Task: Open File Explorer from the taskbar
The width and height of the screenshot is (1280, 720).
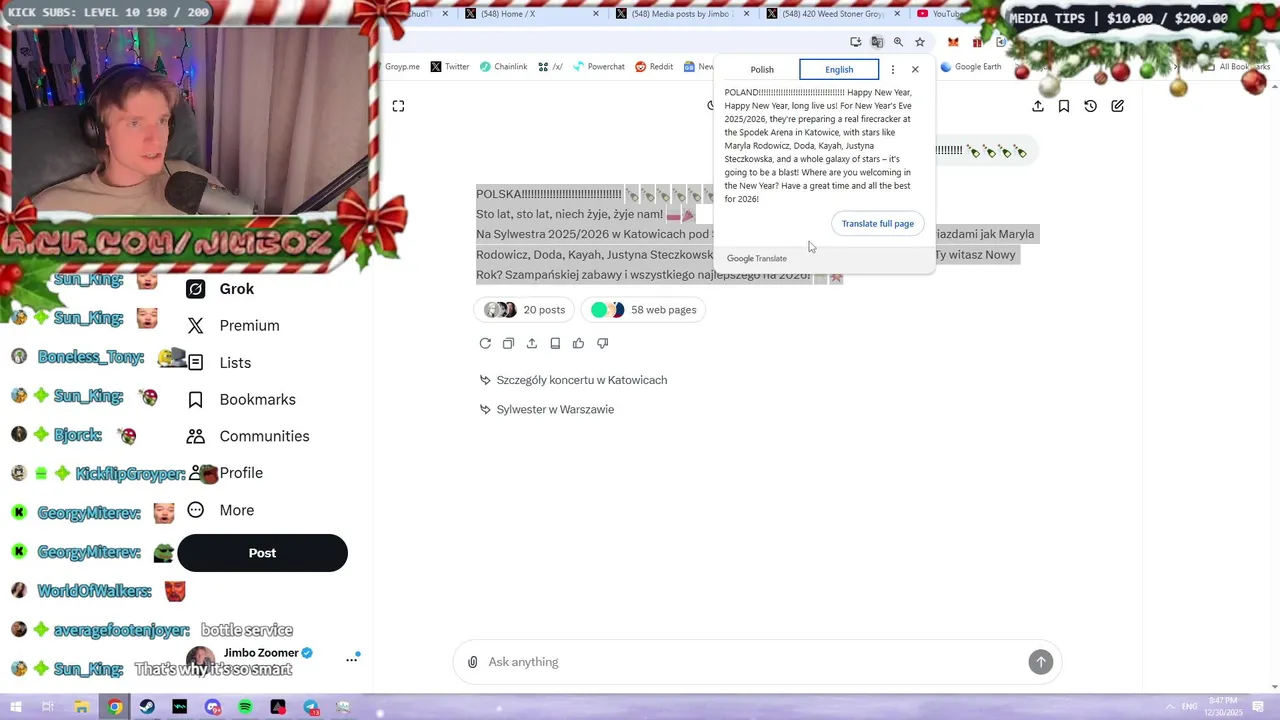Action: [x=82, y=707]
